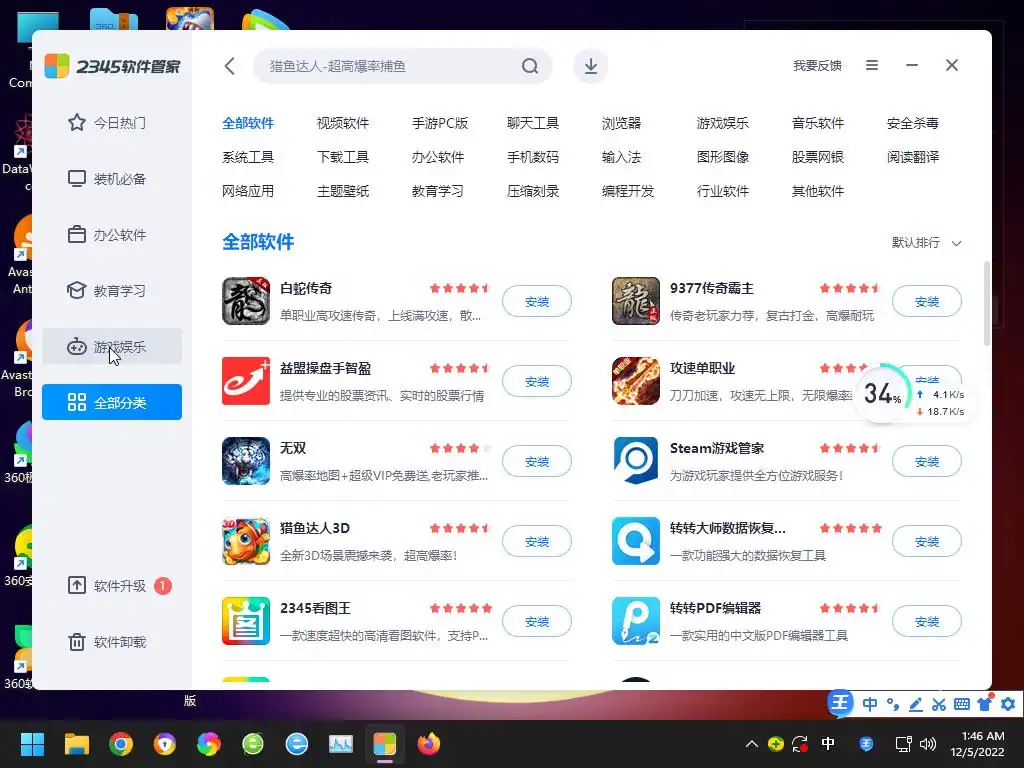Open IME toolbar settings gear
This screenshot has height=768, width=1024.
(x=1008, y=704)
